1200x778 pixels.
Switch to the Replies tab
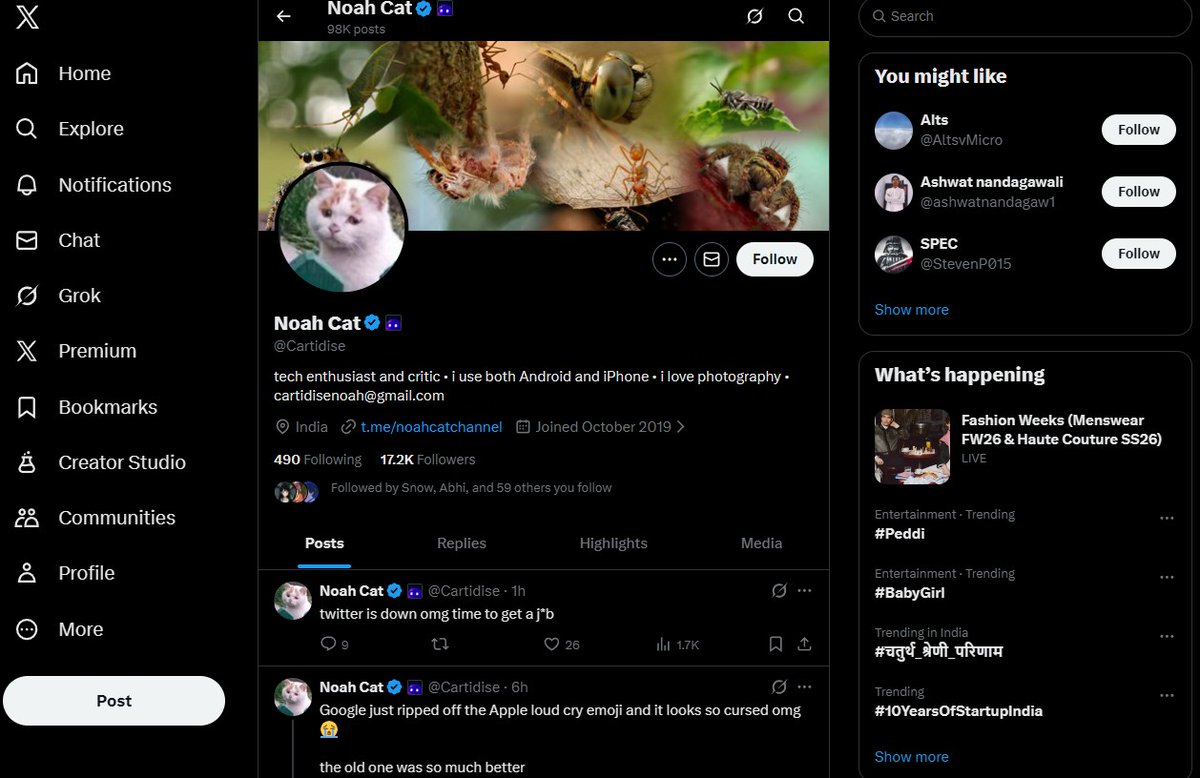pyautogui.click(x=461, y=543)
